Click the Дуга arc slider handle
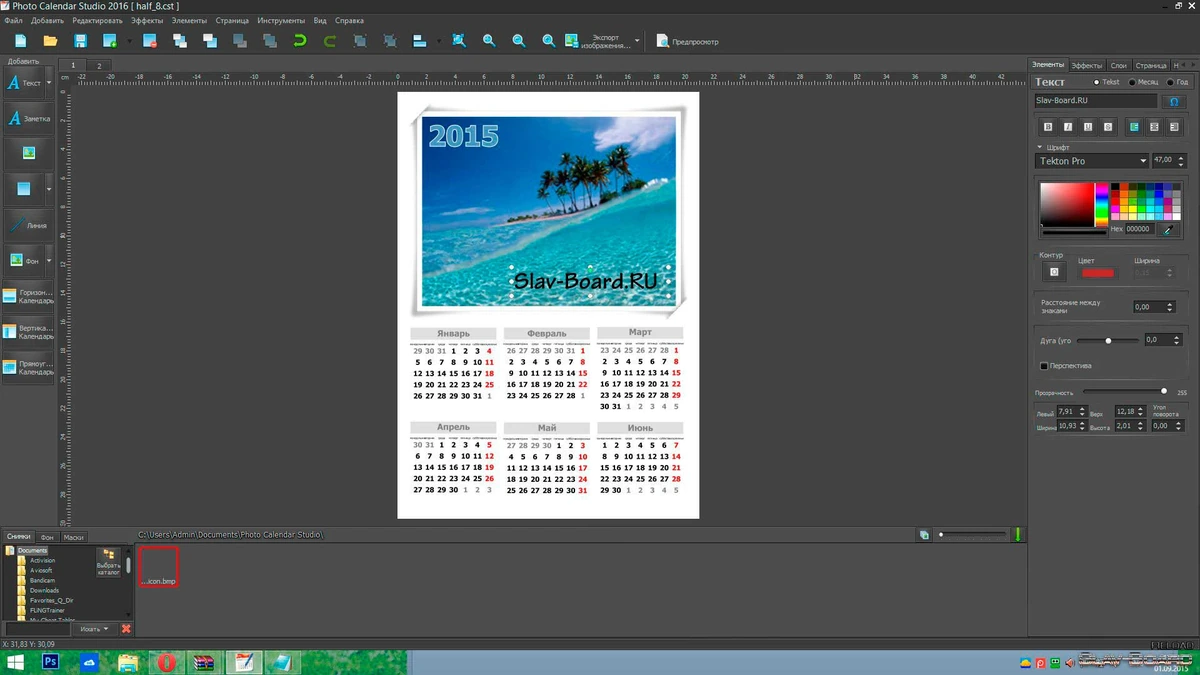The image size is (1200, 675). [1108, 341]
